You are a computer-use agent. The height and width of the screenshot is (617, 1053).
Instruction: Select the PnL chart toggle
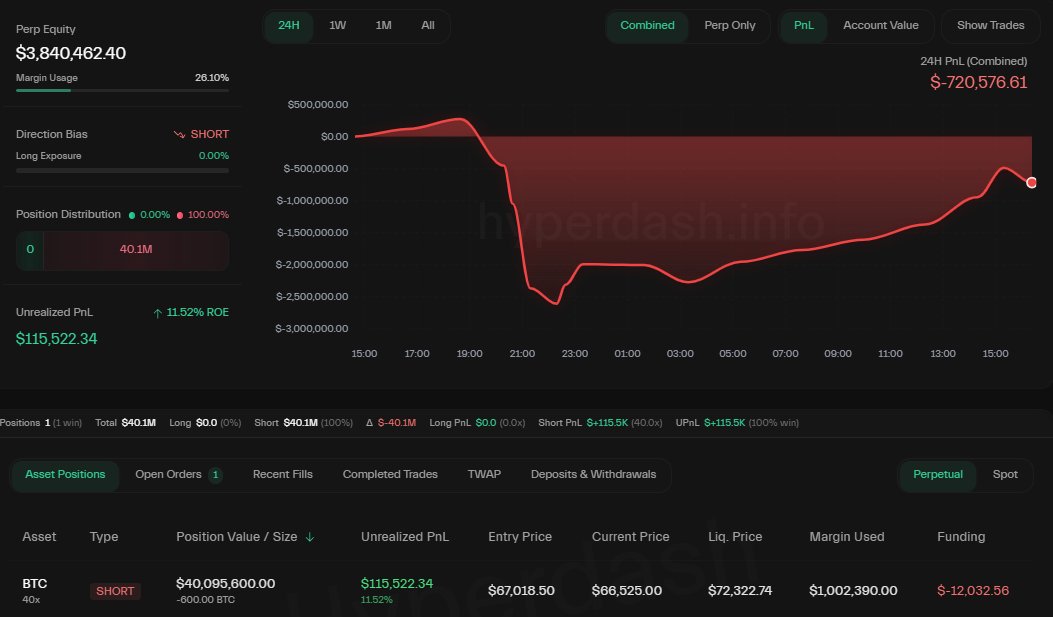coord(803,26)
